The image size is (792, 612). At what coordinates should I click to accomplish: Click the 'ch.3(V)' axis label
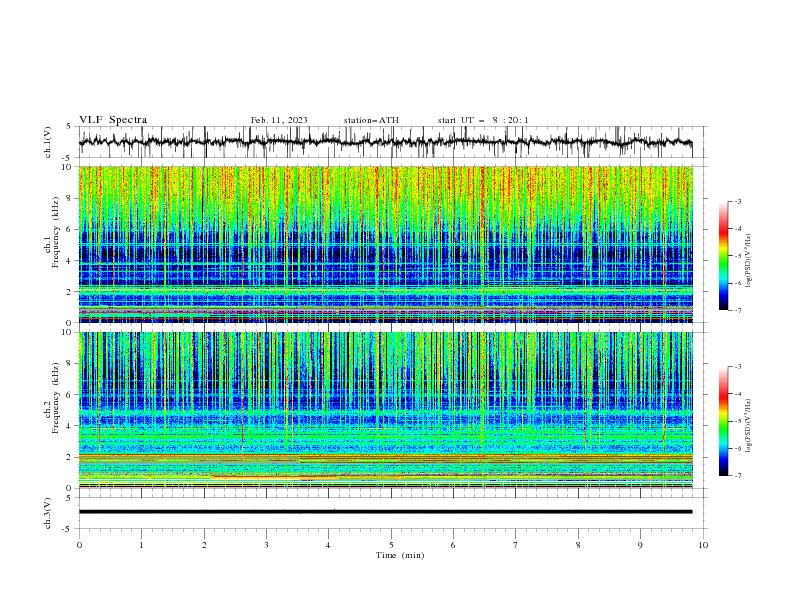(x=48, y=513)
